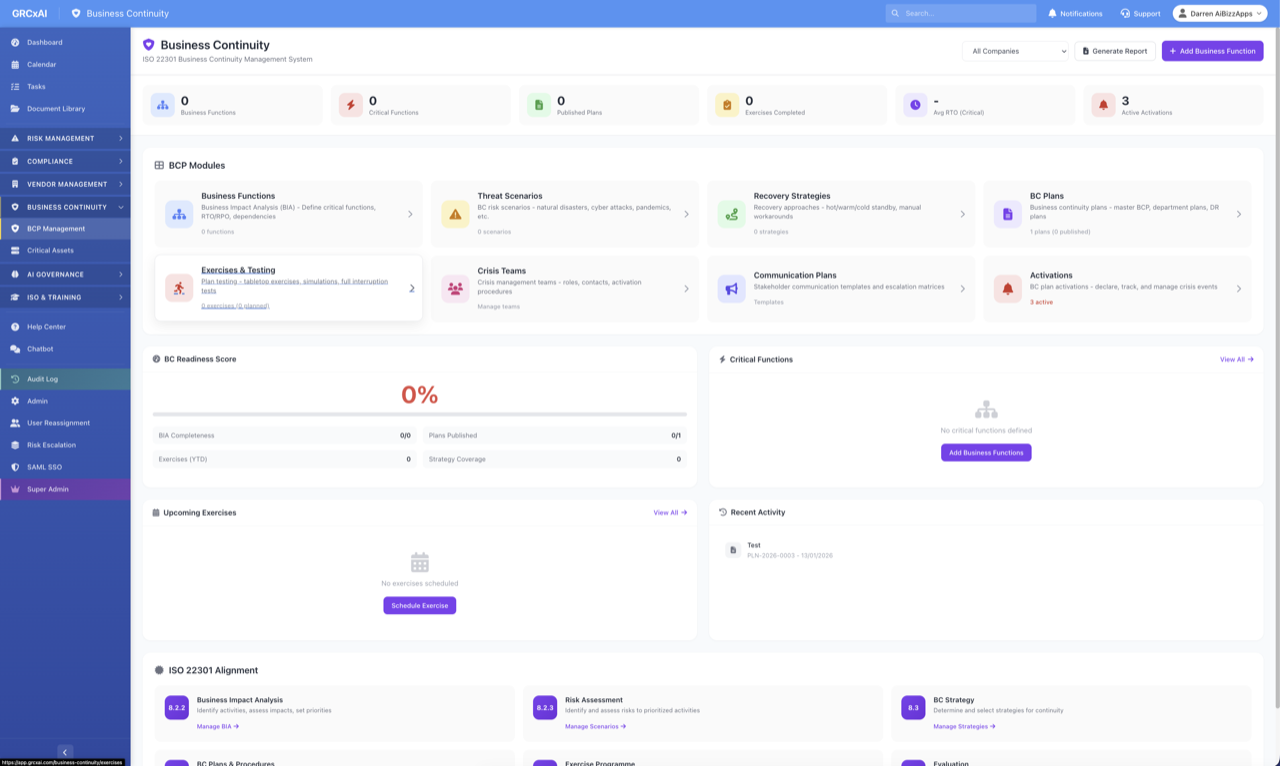This screenshot has height=766, width=1280.
Task: Select the Generate Report button
Action: click(x=1114, y=50)
